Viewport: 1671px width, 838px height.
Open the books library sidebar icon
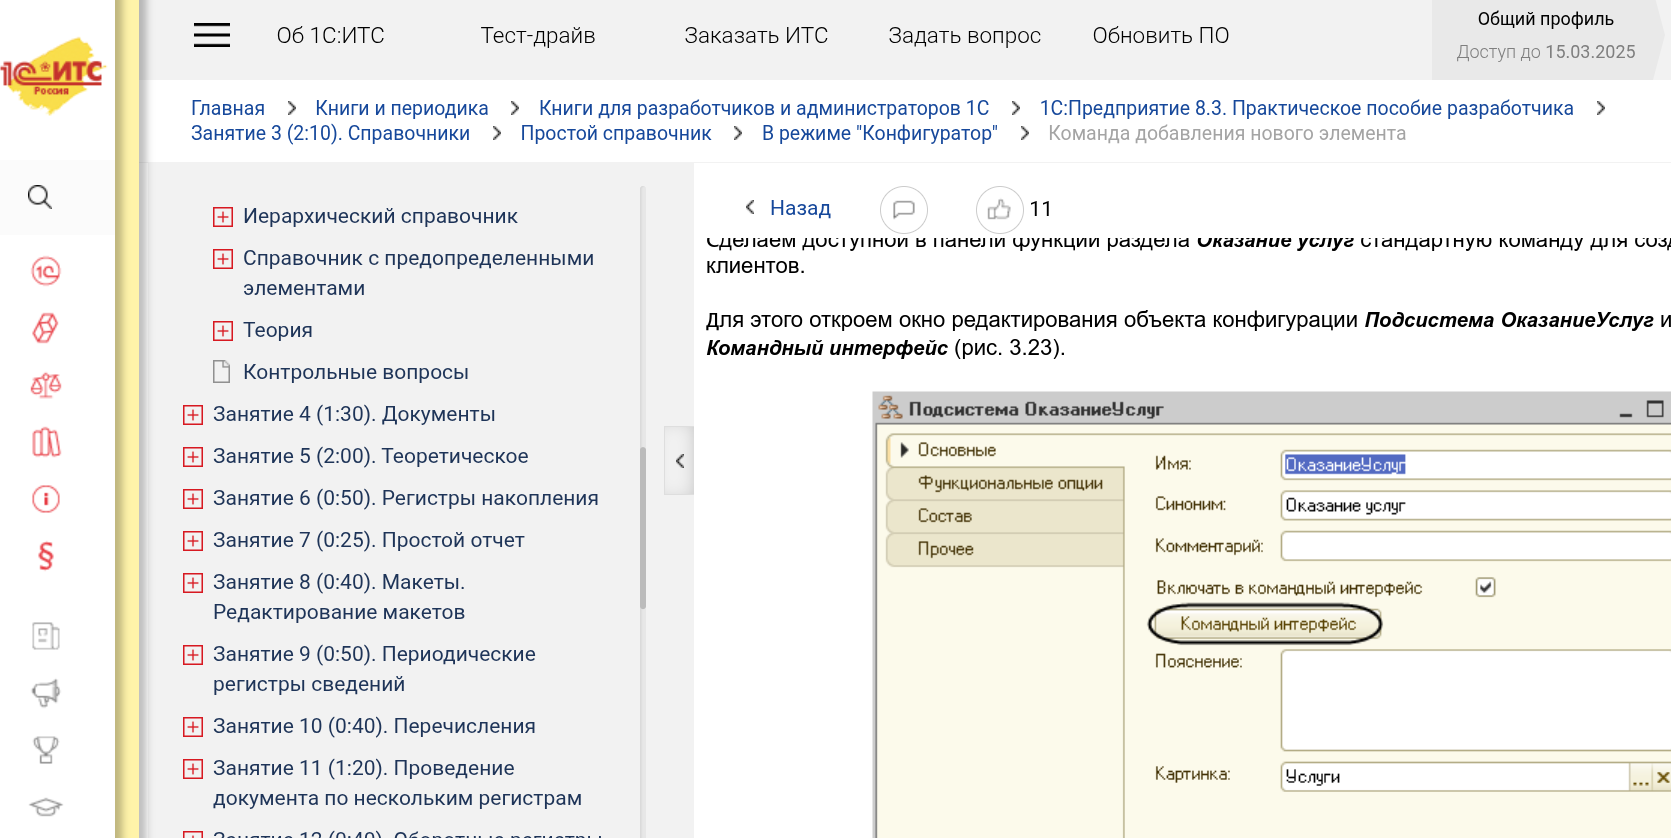(46, 442)
